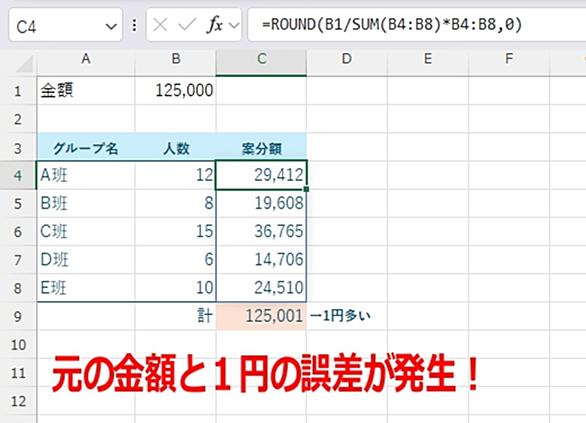586x423 pixels.
Task: Select row 8 header
Action: [18, 288]
